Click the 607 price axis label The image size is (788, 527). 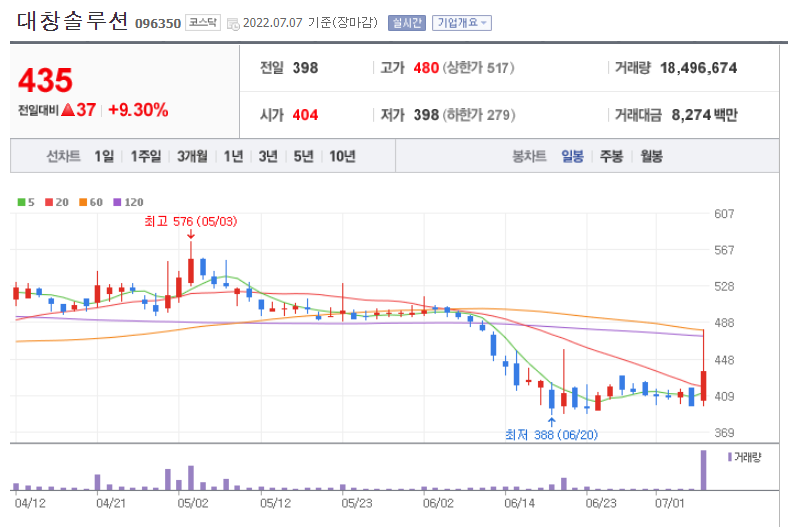[724, 214]
